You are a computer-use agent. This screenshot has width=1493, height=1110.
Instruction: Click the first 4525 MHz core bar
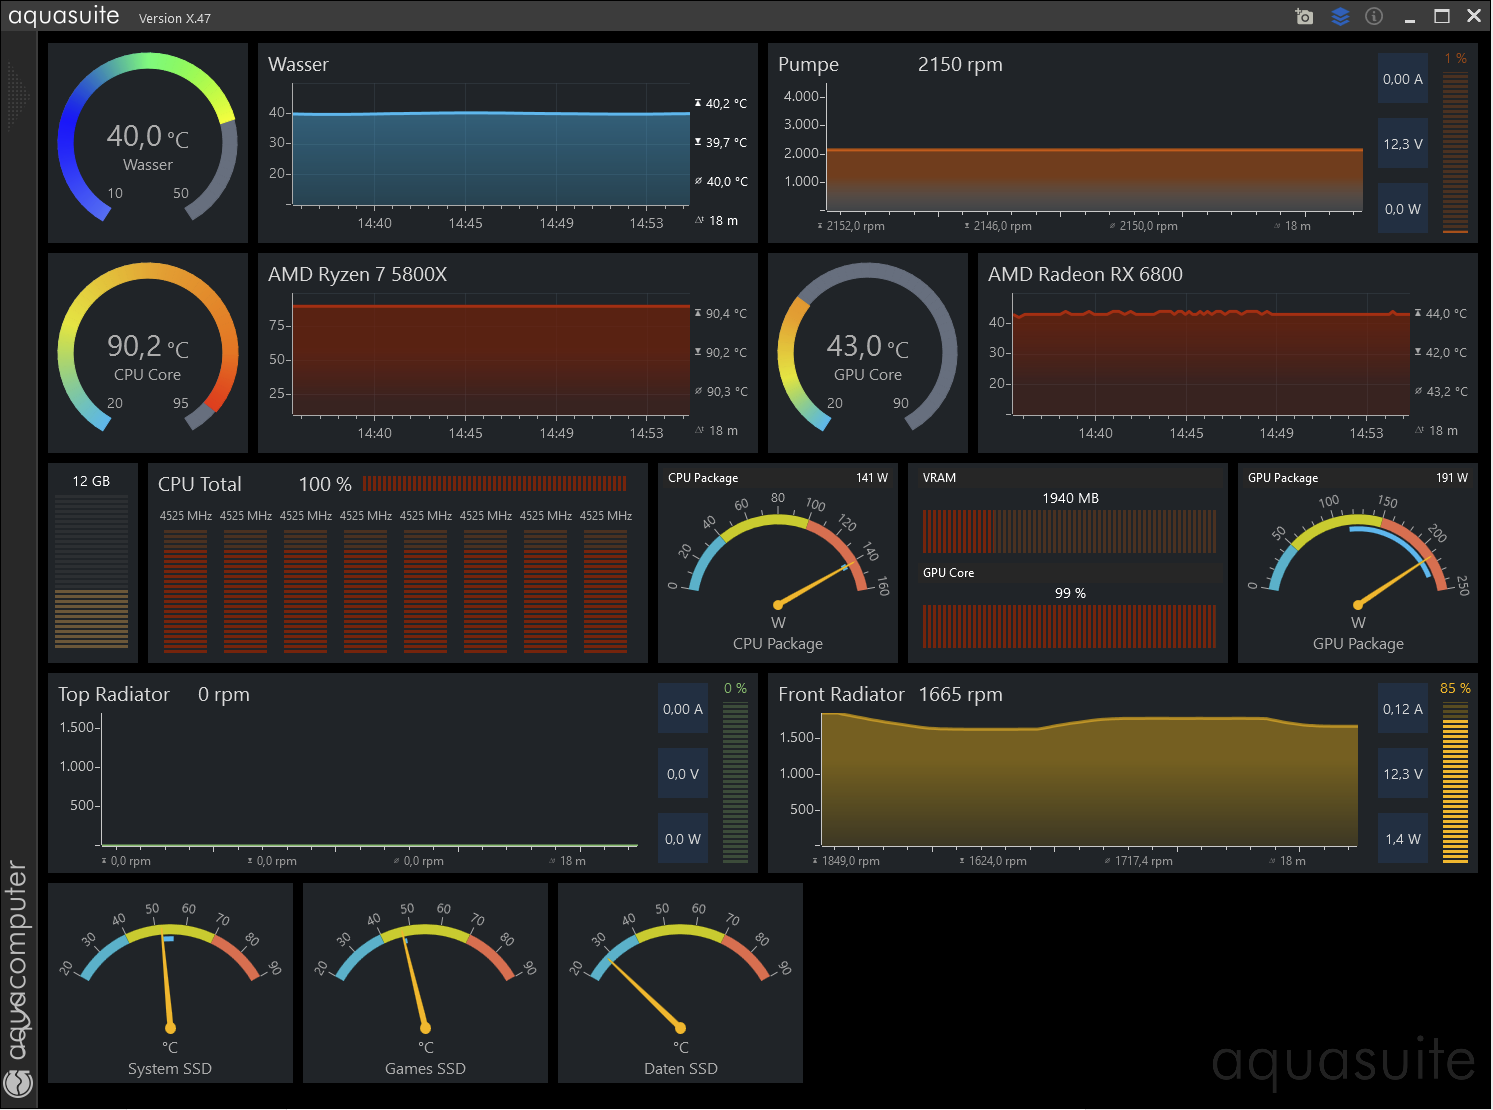(185, 590)
